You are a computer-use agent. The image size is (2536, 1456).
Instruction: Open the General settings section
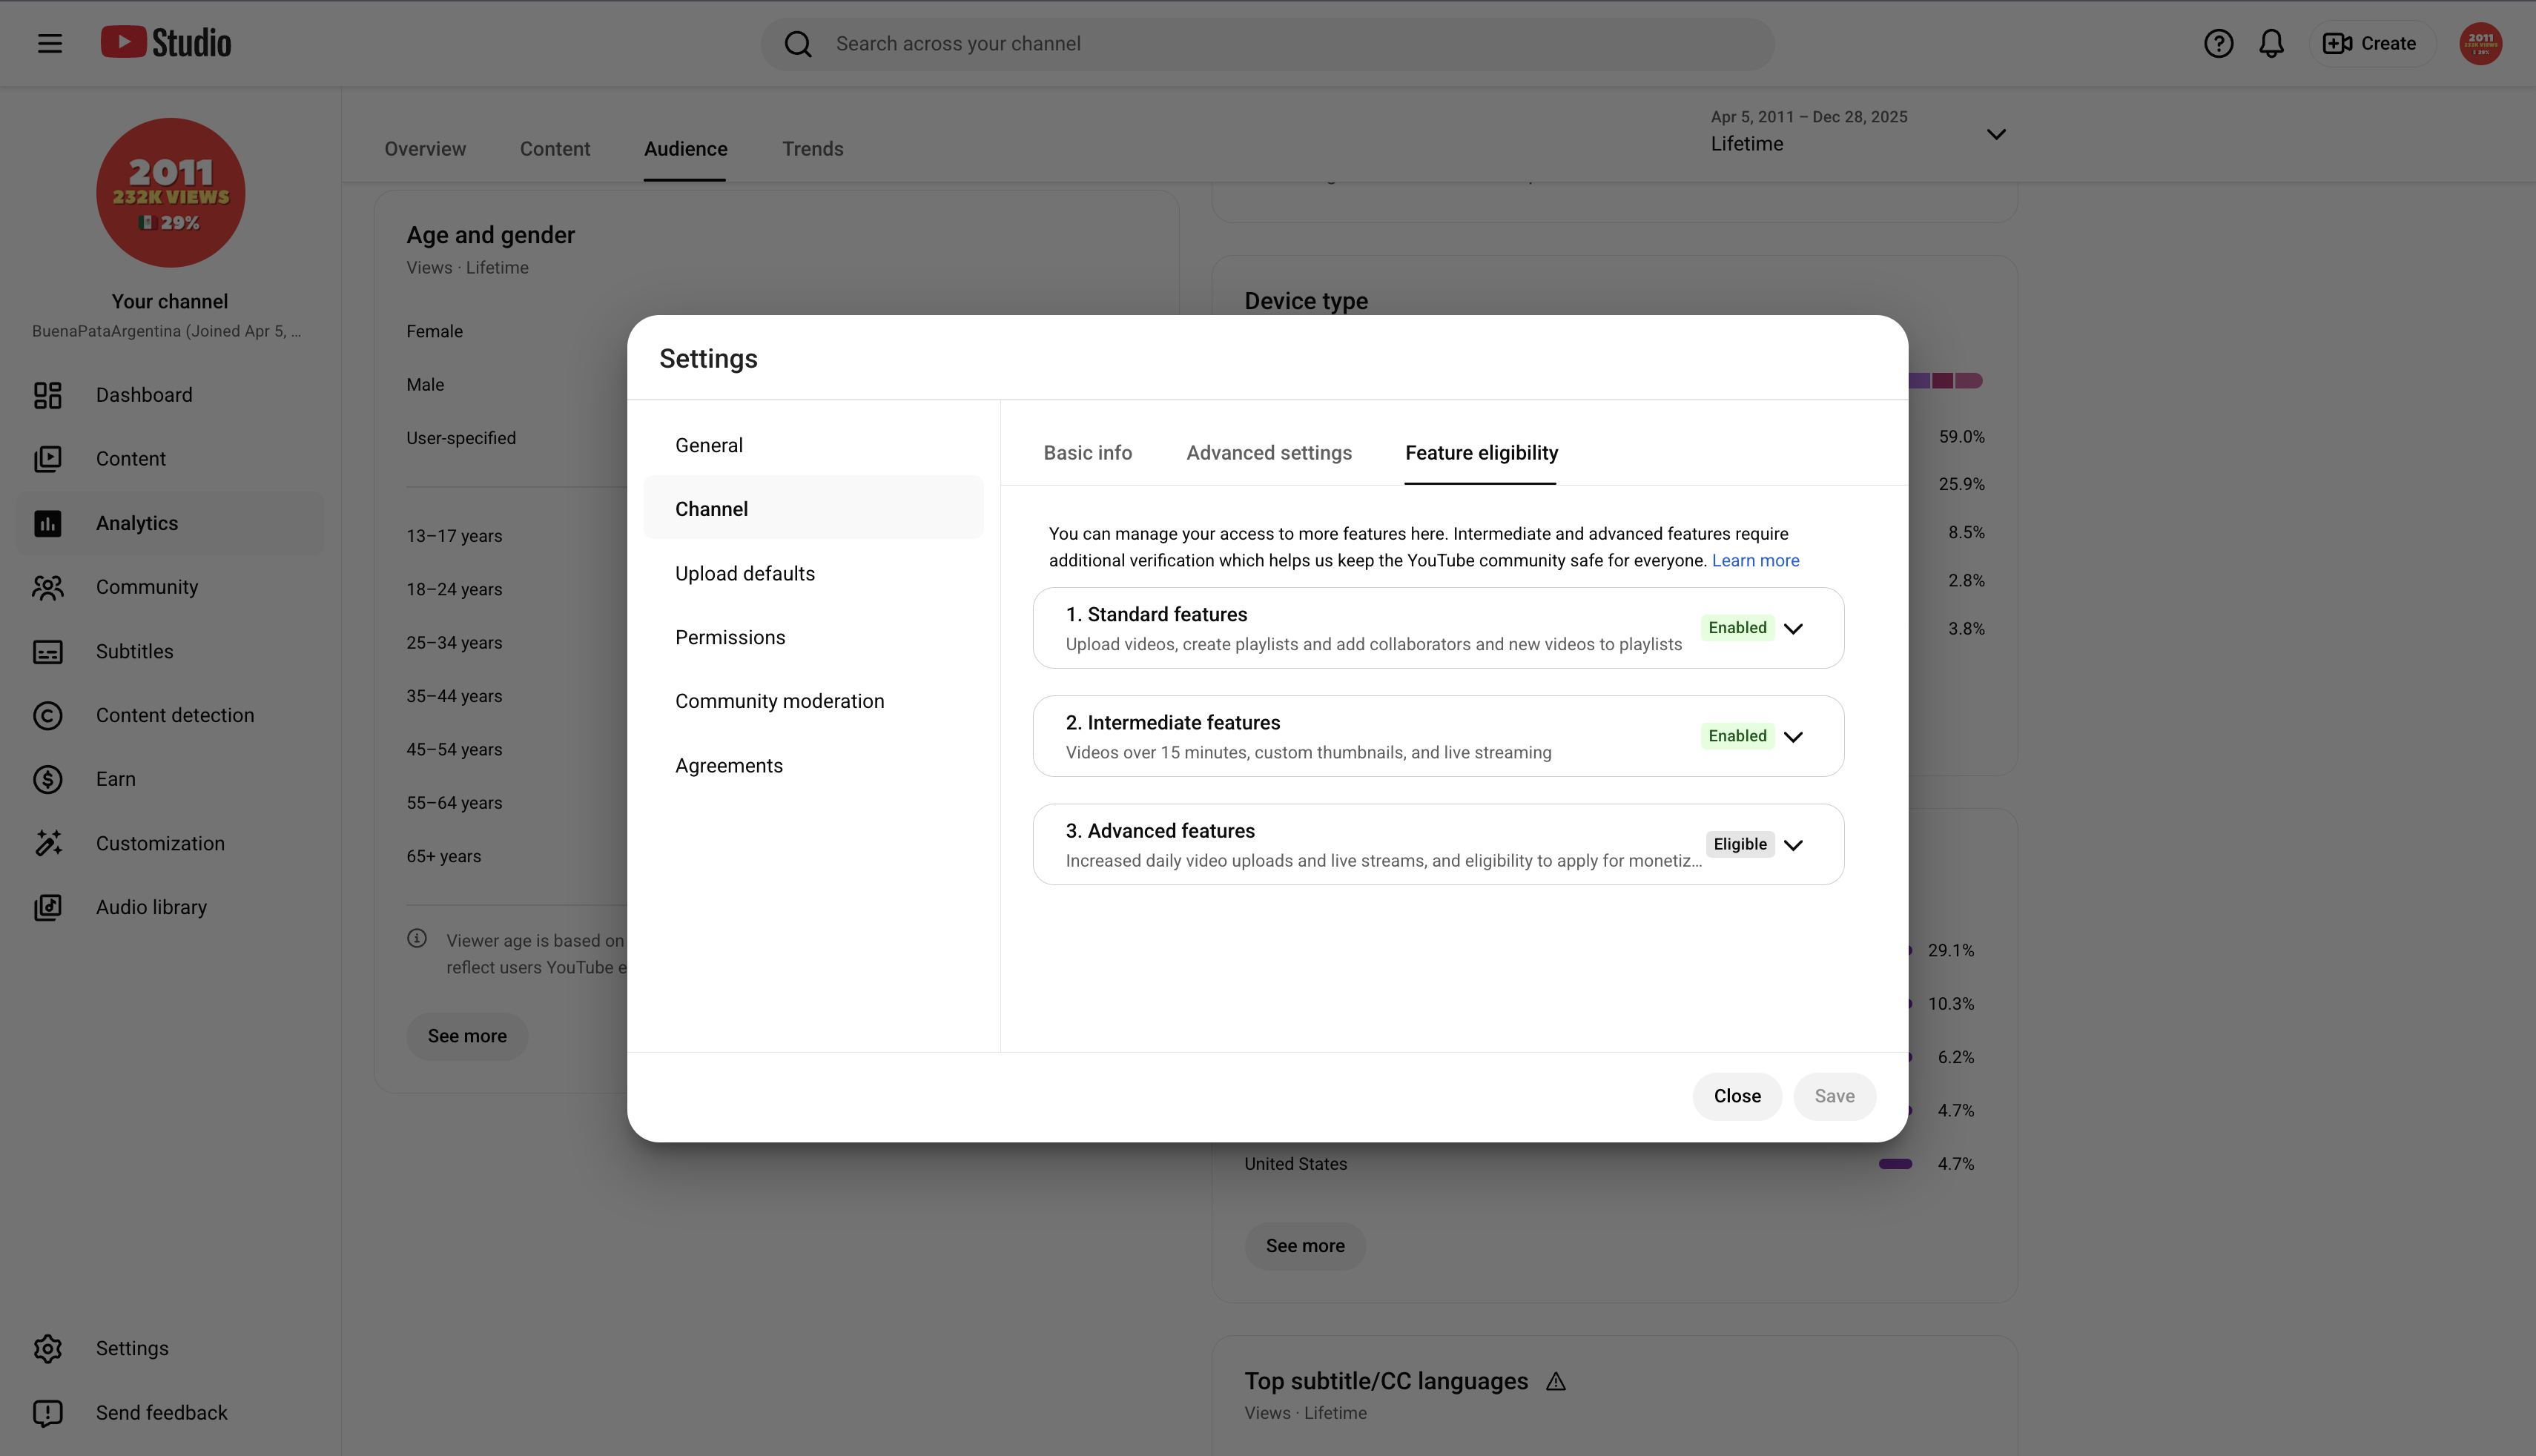tap(813, 445)
